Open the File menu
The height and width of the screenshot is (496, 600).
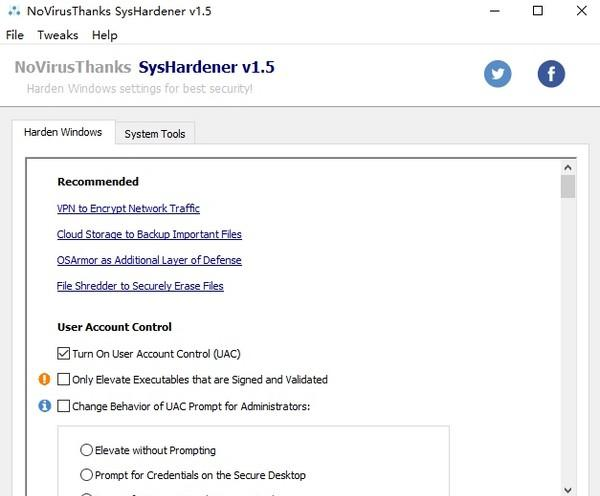(x=15, y=35)
